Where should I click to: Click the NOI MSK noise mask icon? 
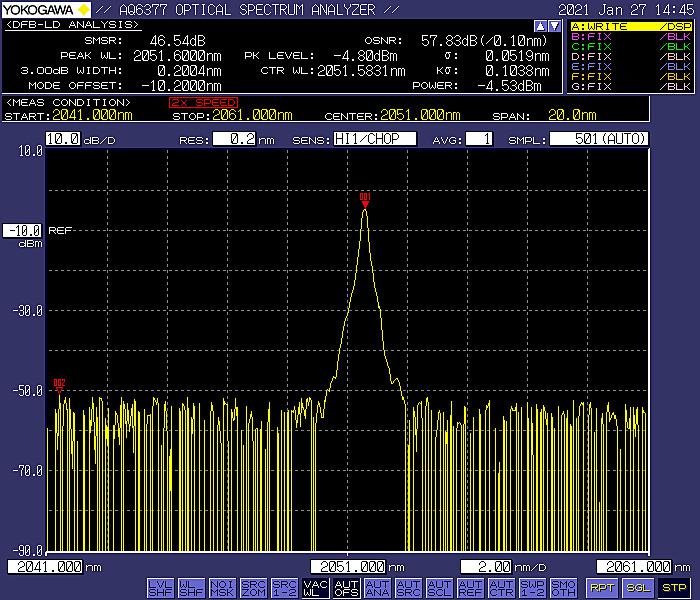pyautogui.click(x=222, y=587)
